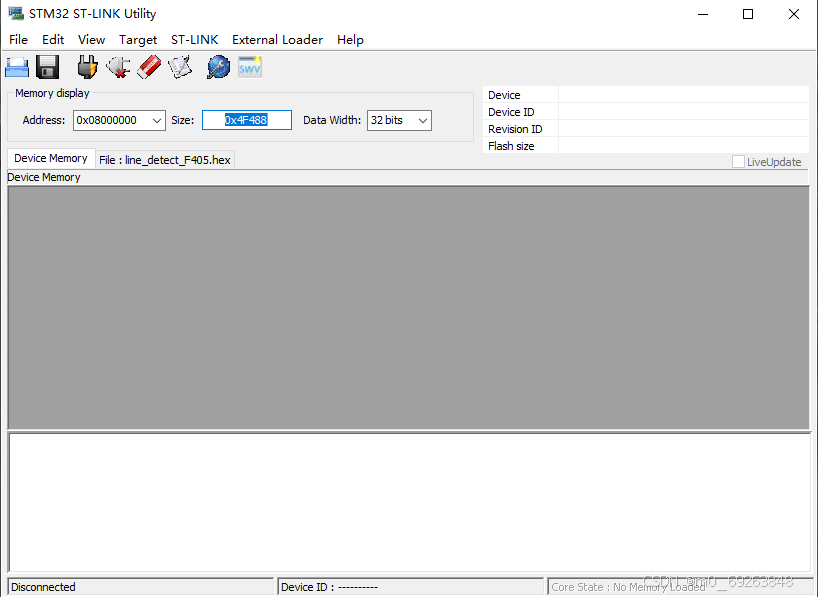Click the Device row in info table
Image resolution: width=818 pixels, height=597 pixels.
coord(646,95)
